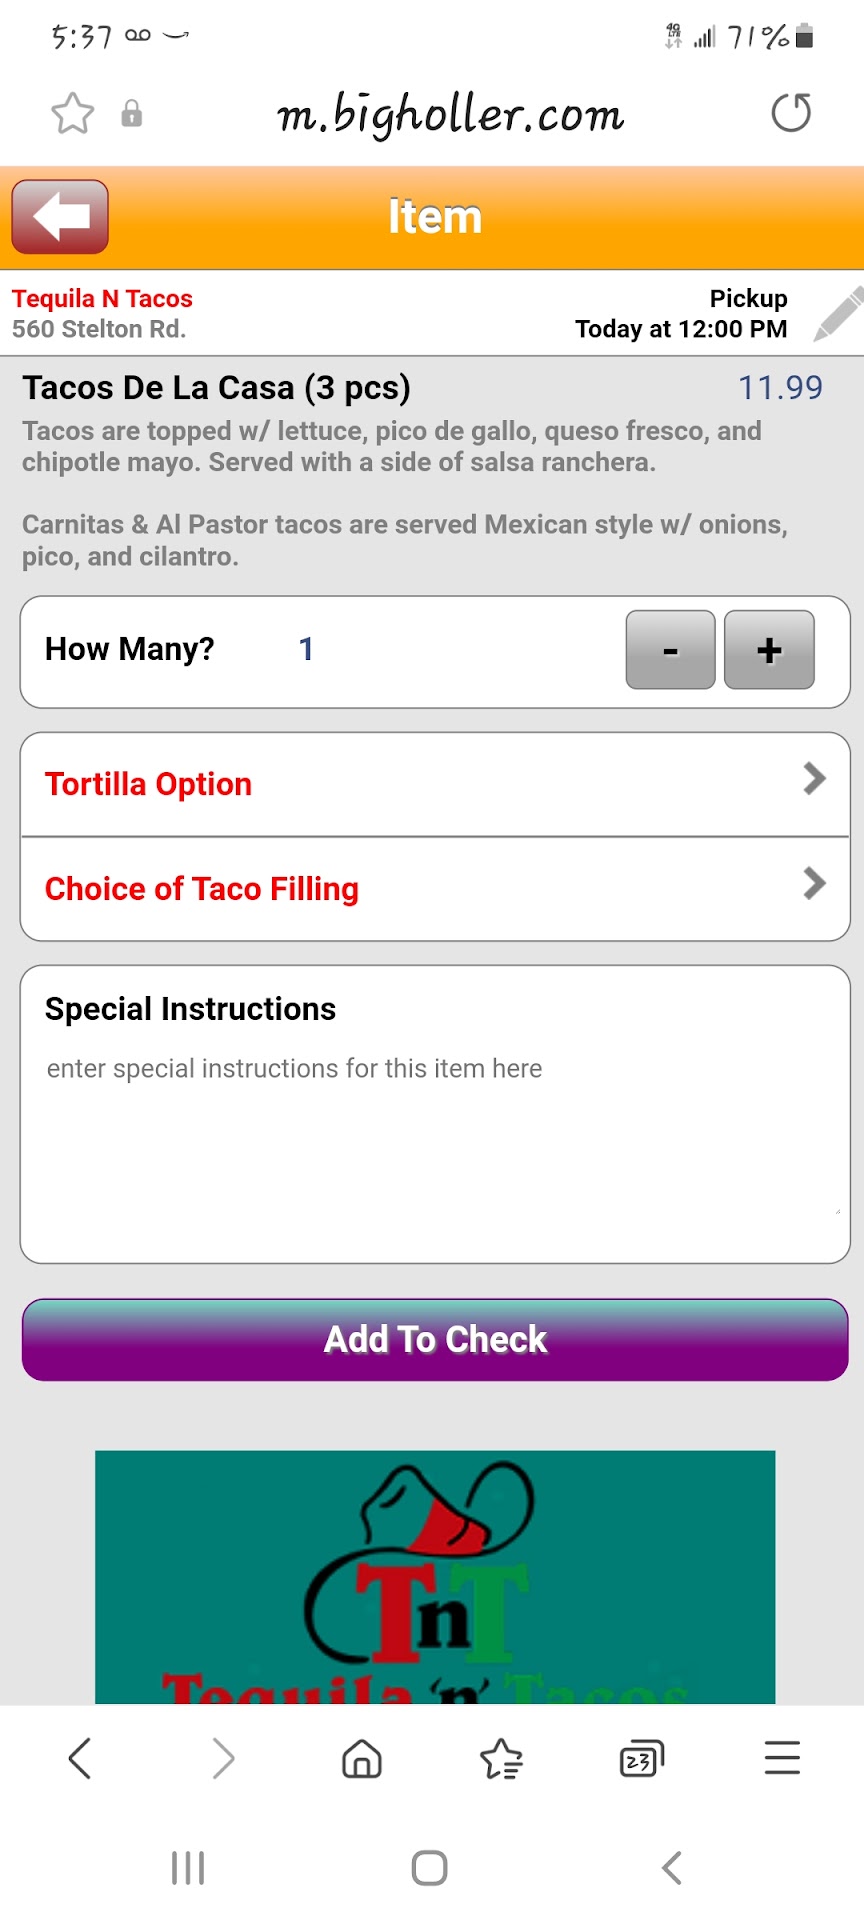
Task: Expand Choice of Taco Filling
Action: (435, 889)
